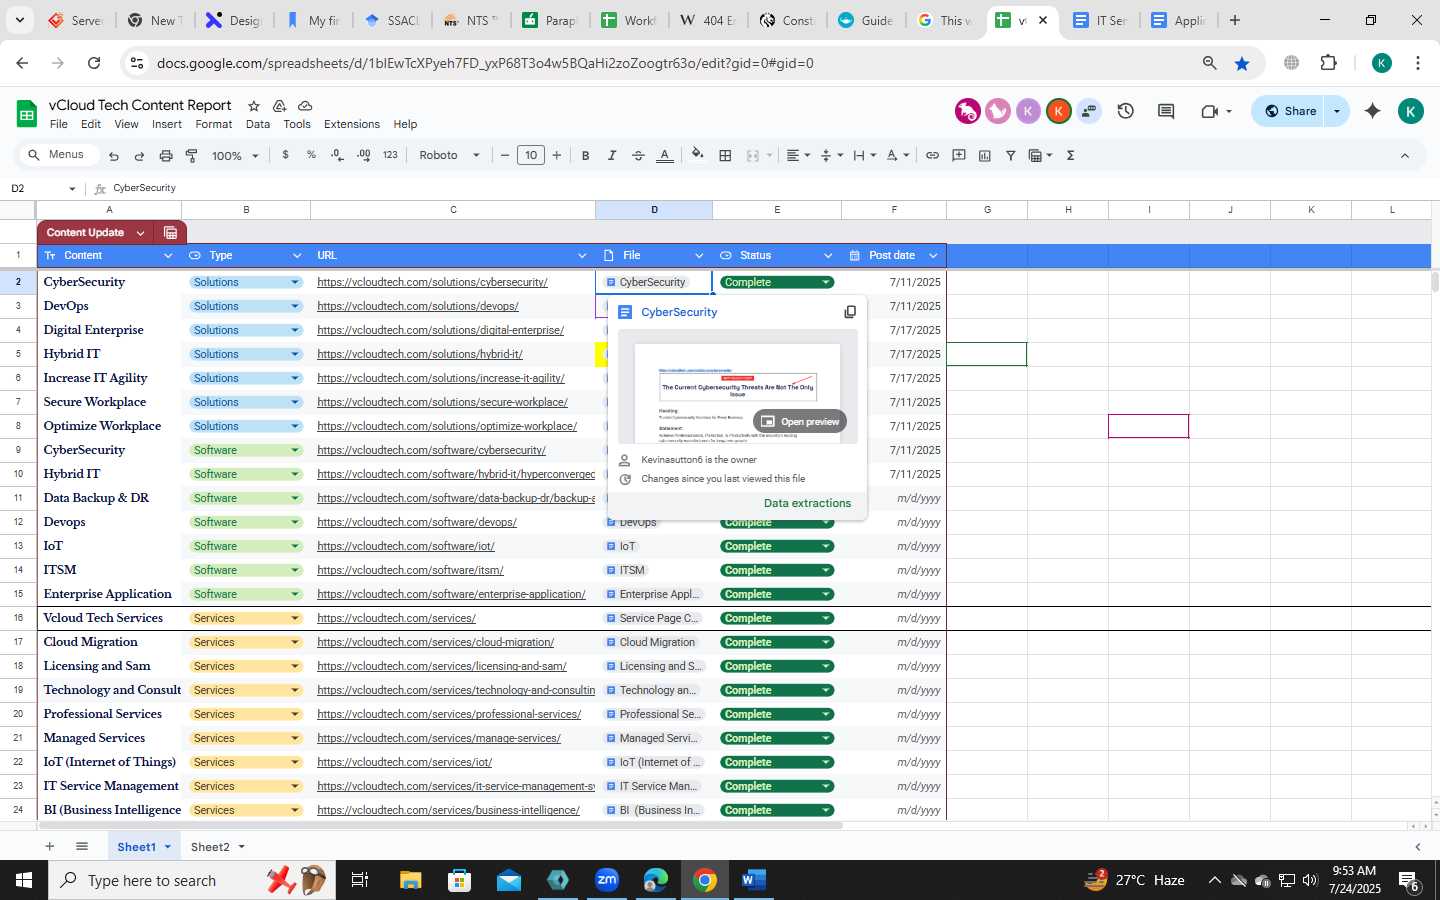Open the Roboto font dropdown
This screenshot has height=900, width=1440.
tap(449, 155)
